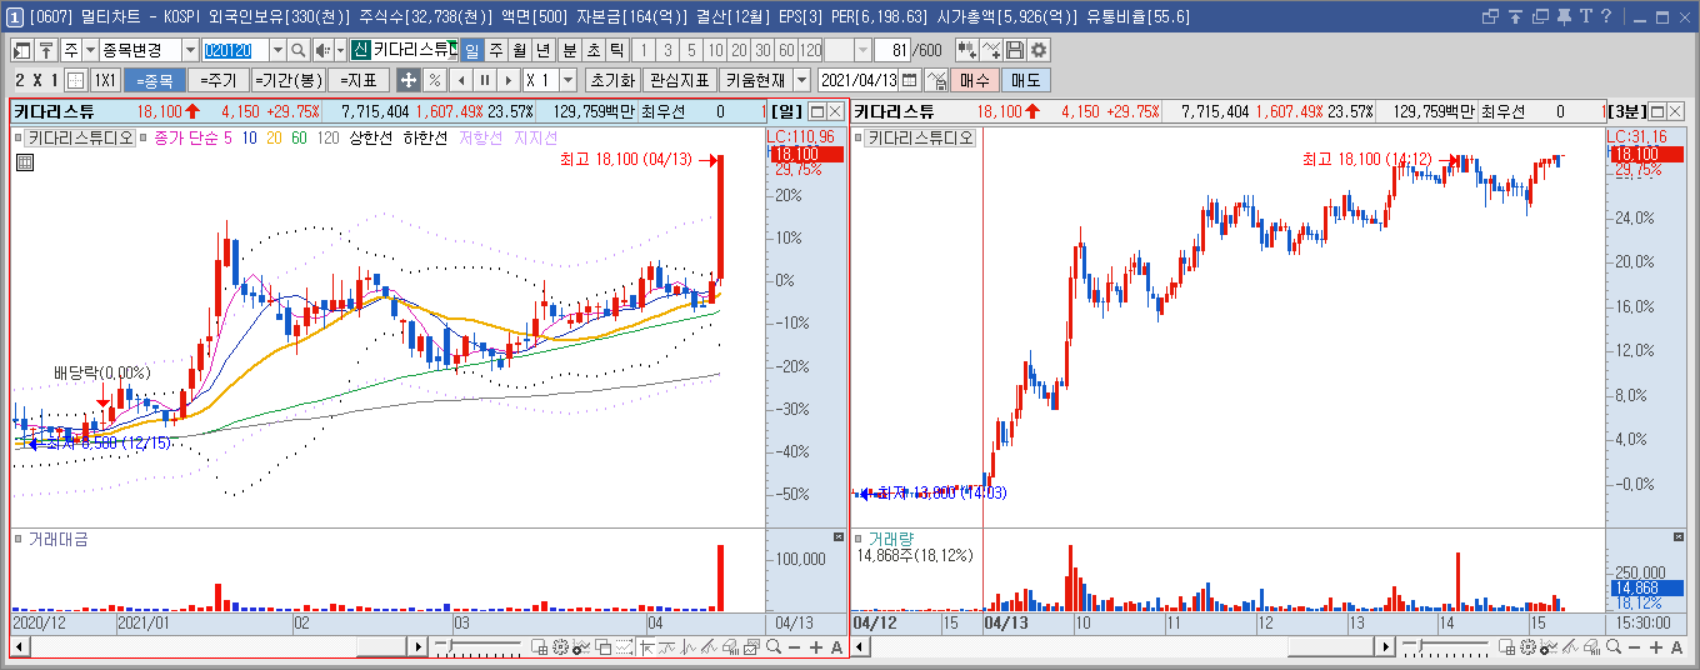
Task: Open the interval dropdown before 81/600
Action: tap(863, 50)
